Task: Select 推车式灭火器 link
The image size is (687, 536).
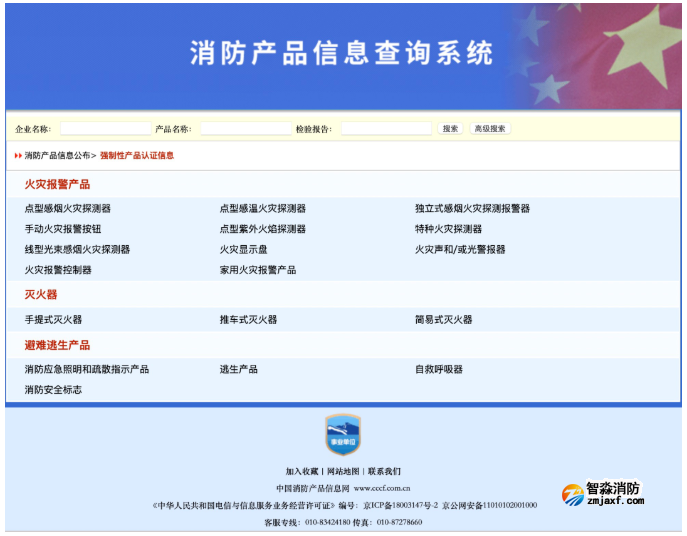Action: pos(248,320)
